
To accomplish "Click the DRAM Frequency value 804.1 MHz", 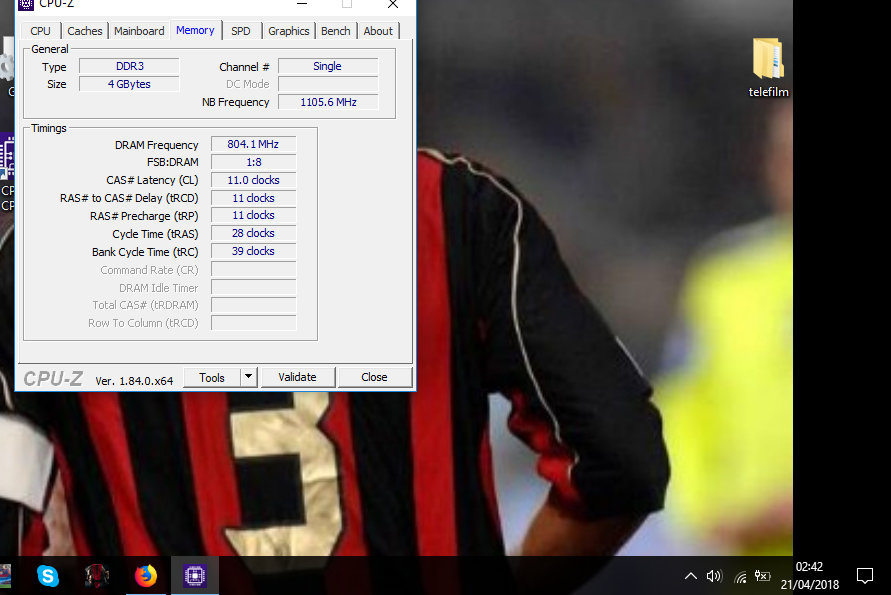I will (x=253, y=144).
